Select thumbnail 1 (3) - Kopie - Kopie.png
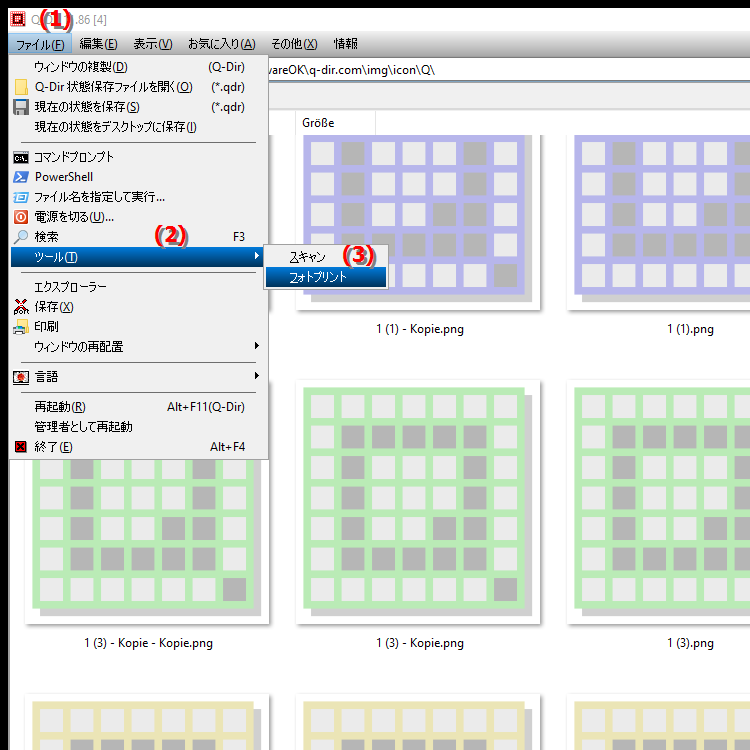Screen dimensions: 750x750 (147, 542)
